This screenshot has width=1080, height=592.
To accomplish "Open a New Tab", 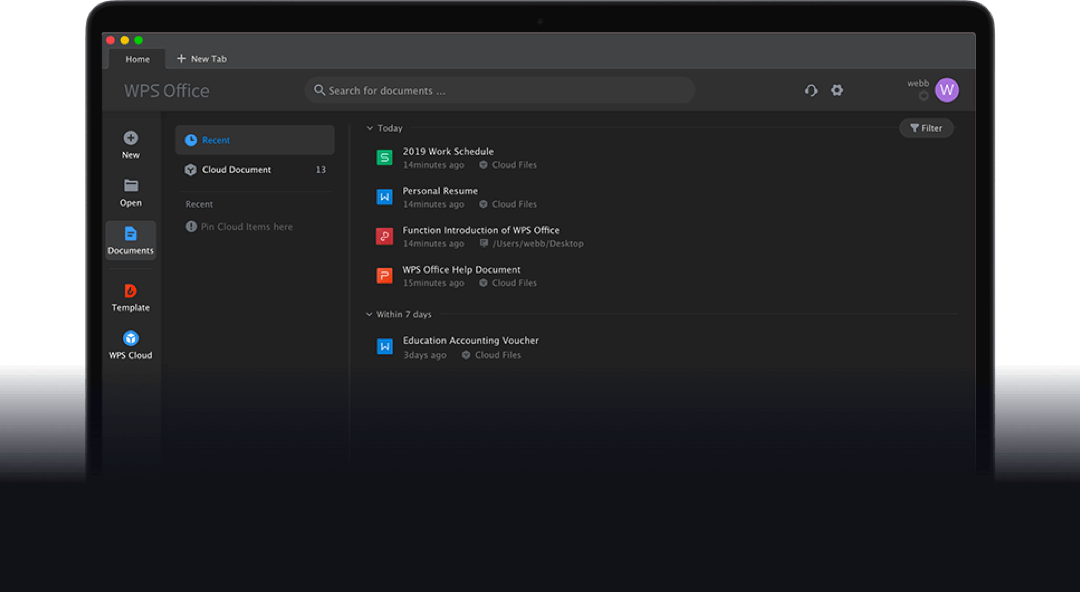I will click(202, 59).
